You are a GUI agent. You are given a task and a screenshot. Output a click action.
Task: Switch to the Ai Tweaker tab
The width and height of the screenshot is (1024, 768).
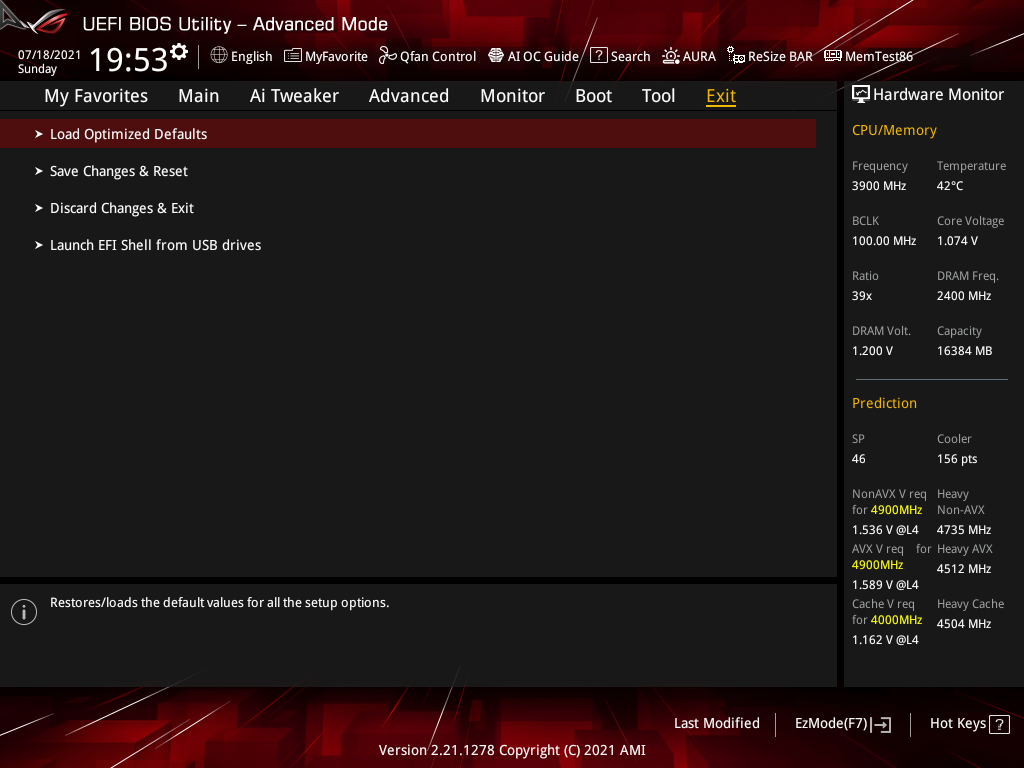coord(294,95)
